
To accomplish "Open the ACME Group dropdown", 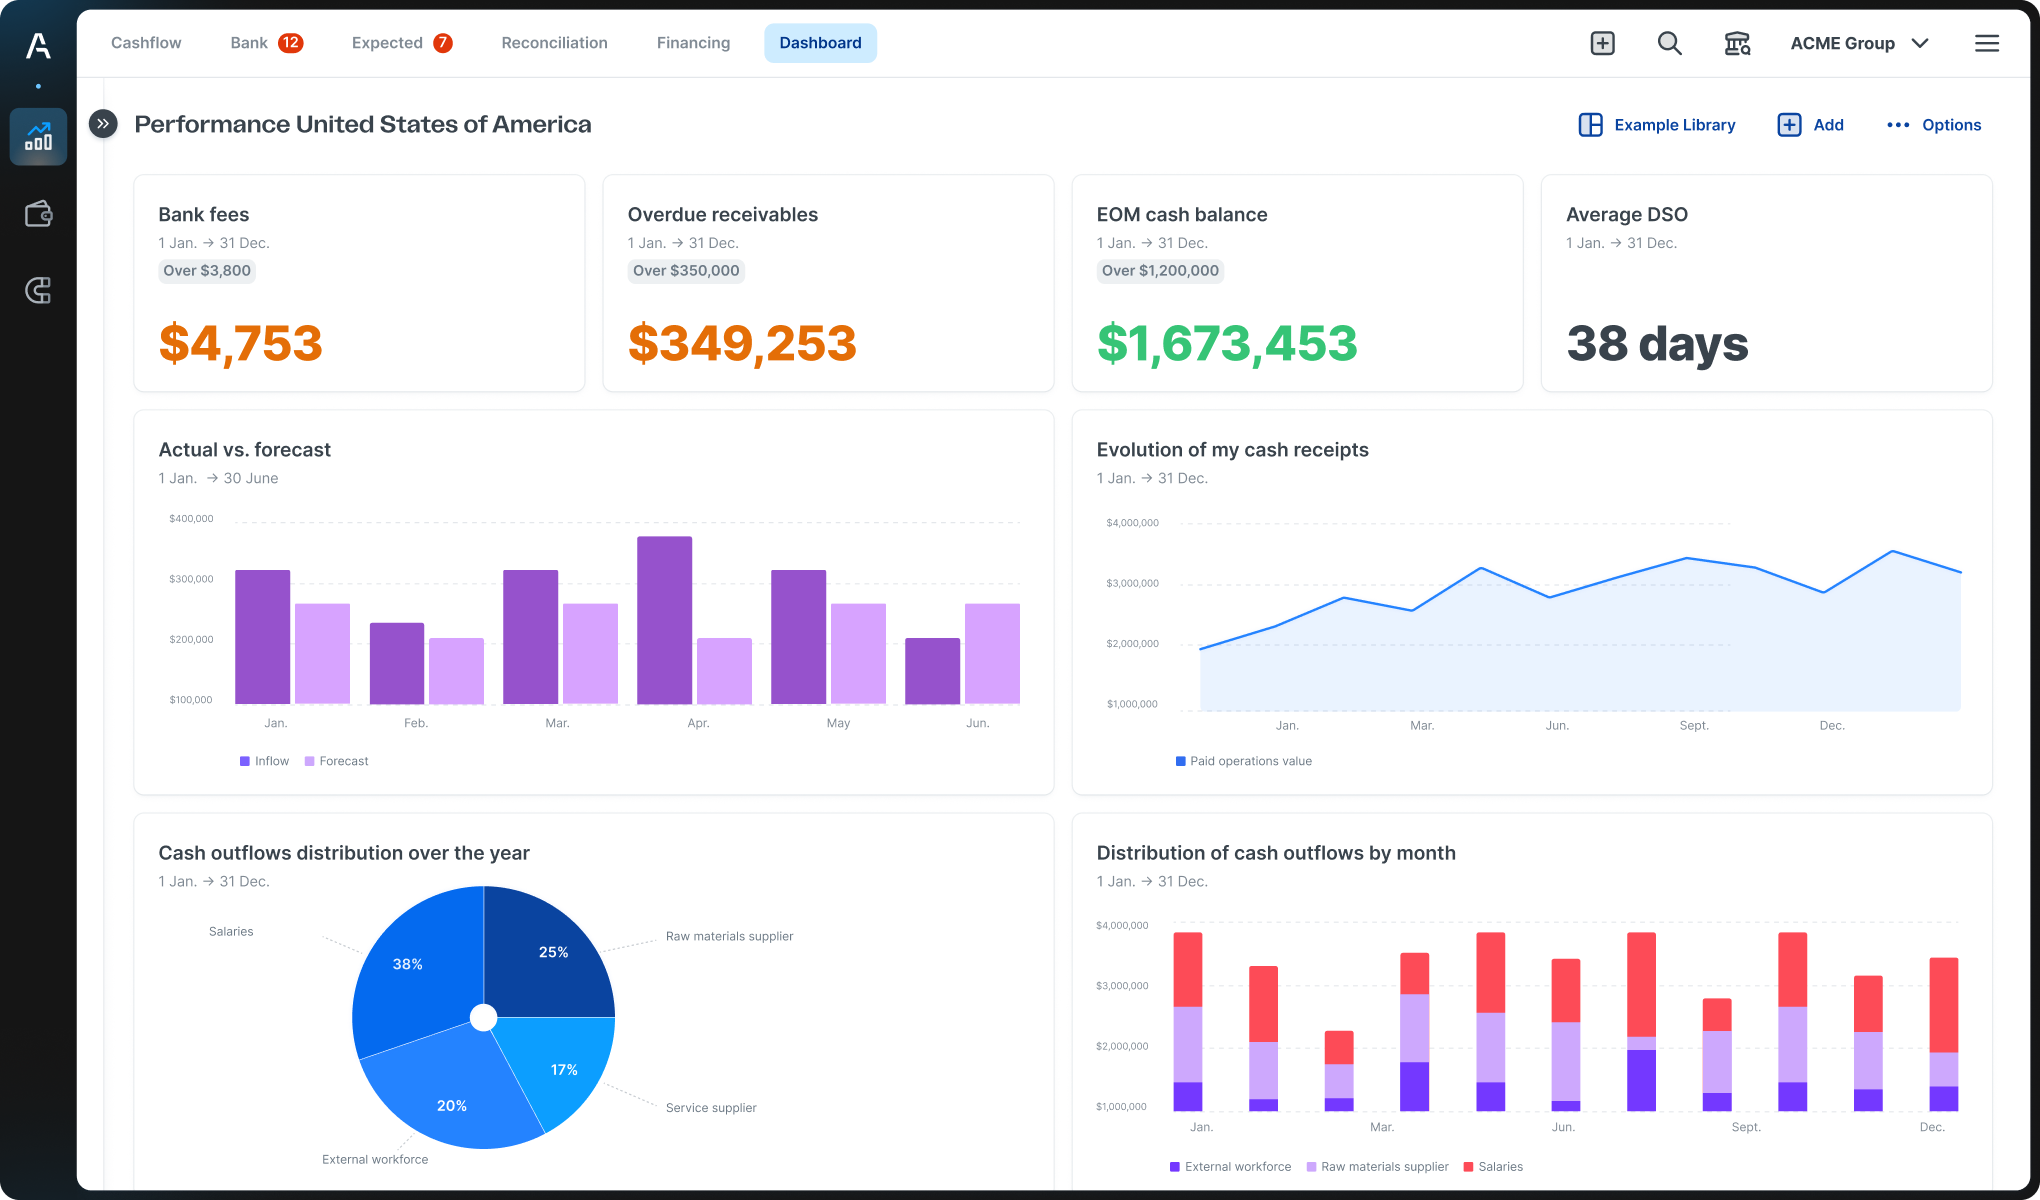I will (1860, 43).
